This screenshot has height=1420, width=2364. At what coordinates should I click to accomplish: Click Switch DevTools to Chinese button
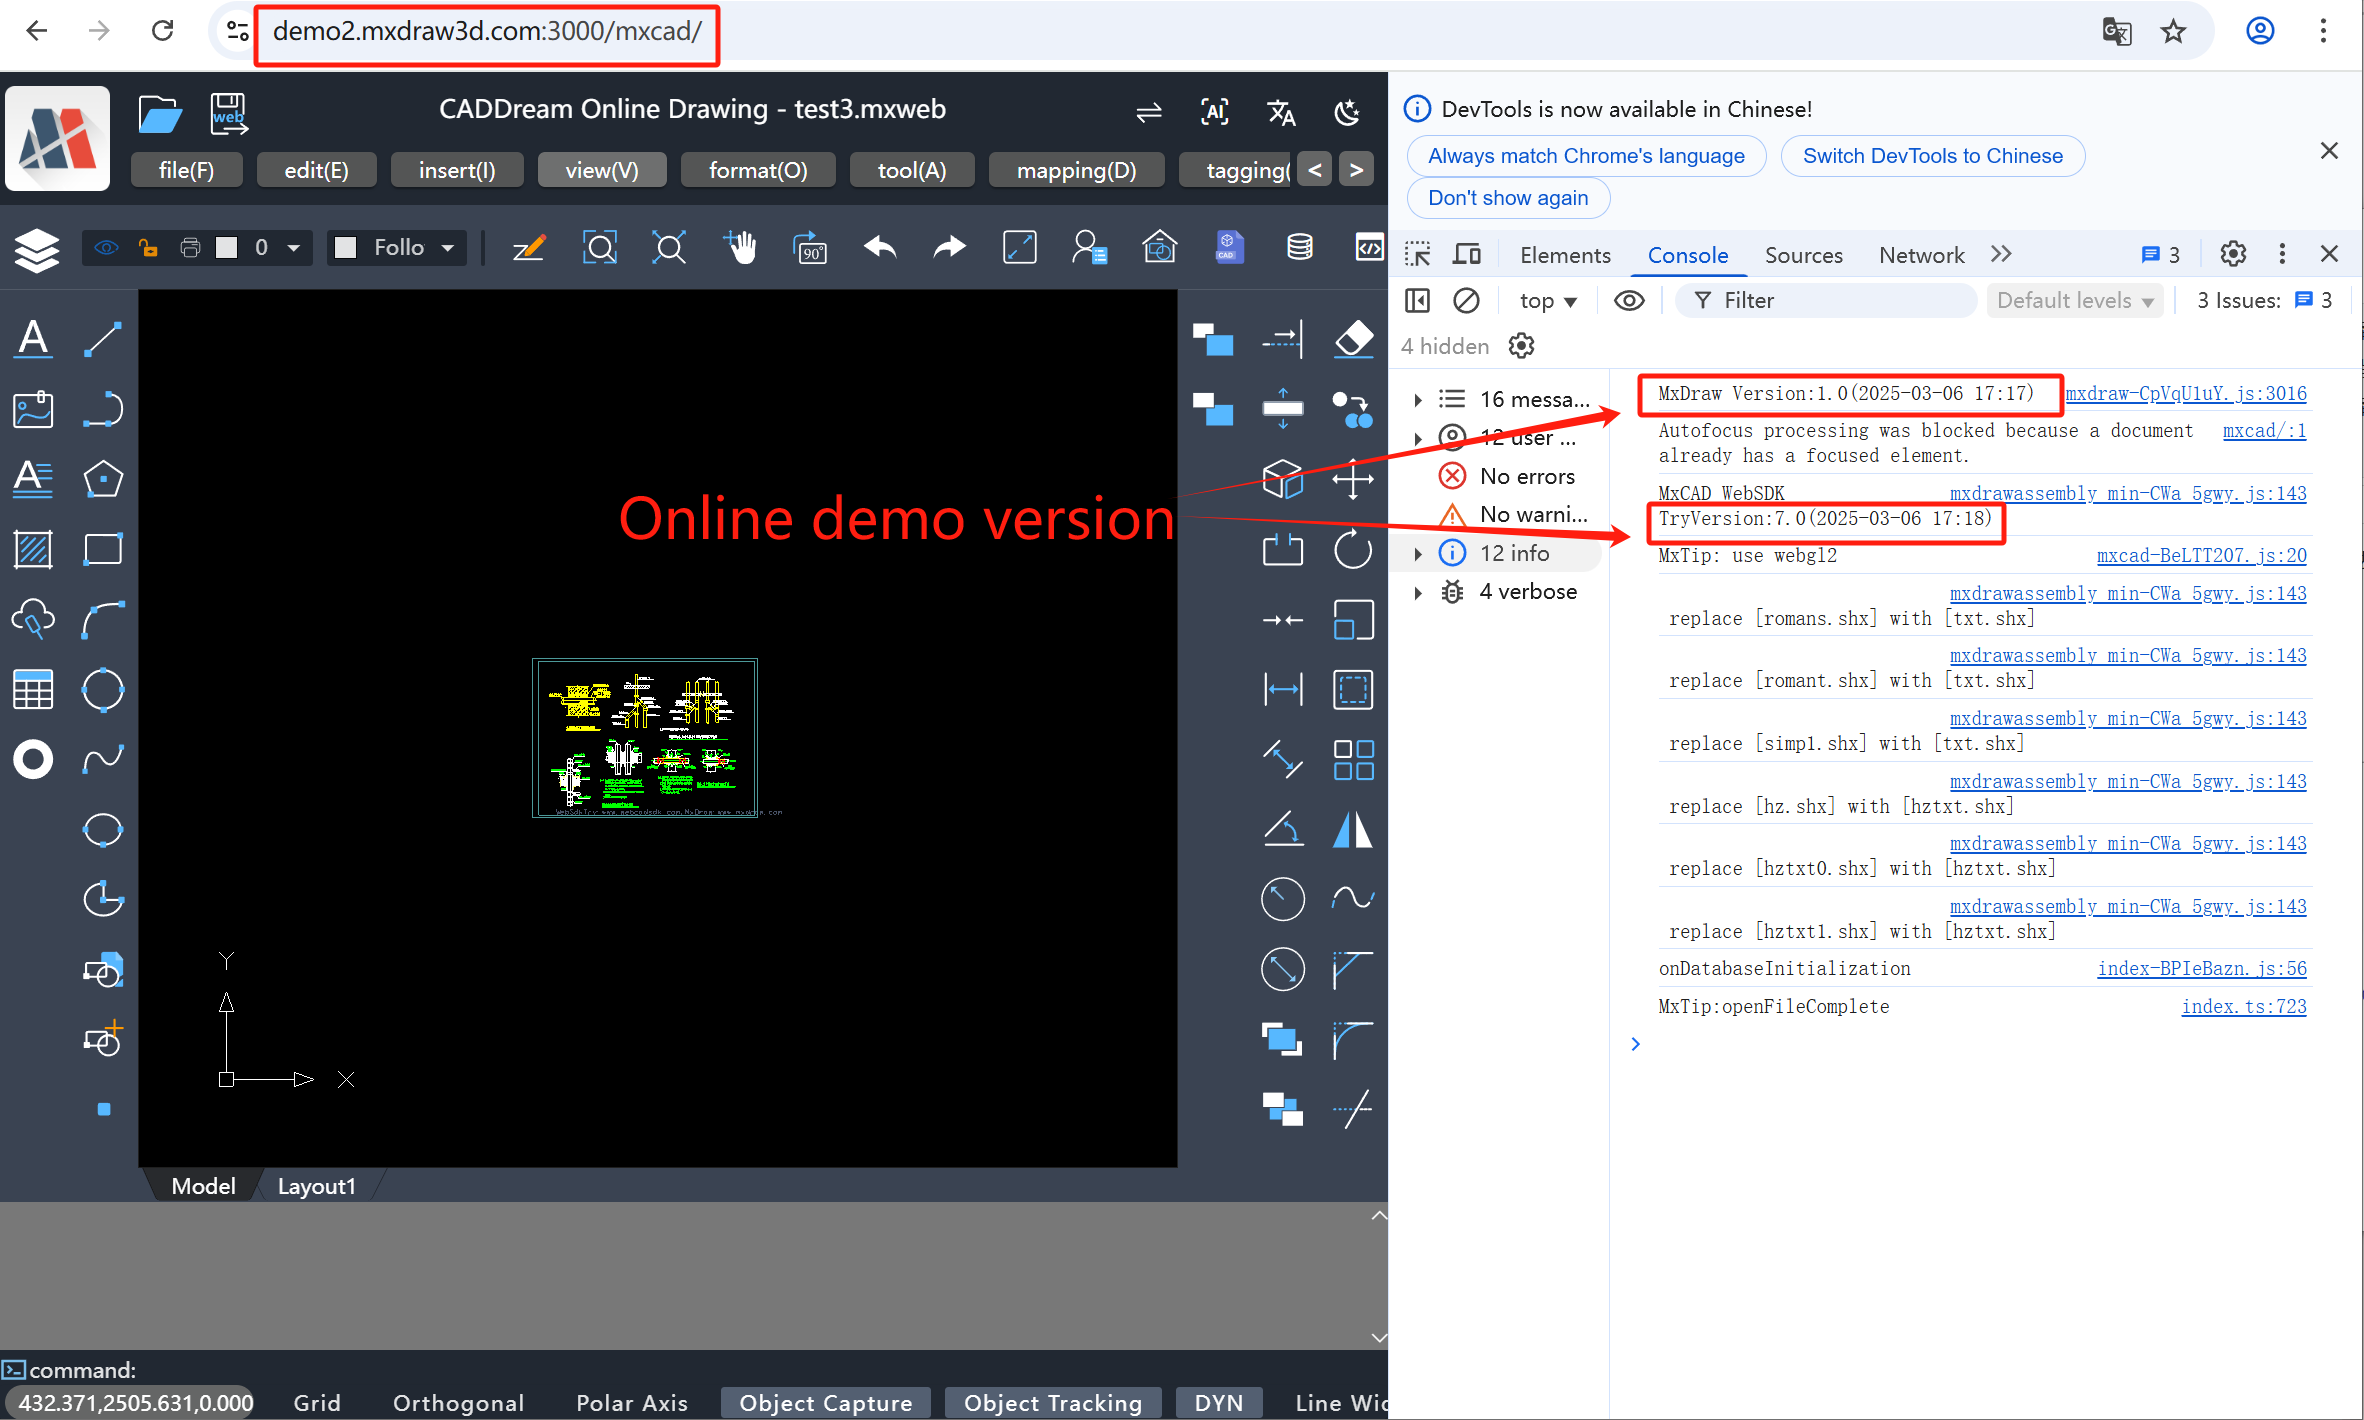point(1932,156)
